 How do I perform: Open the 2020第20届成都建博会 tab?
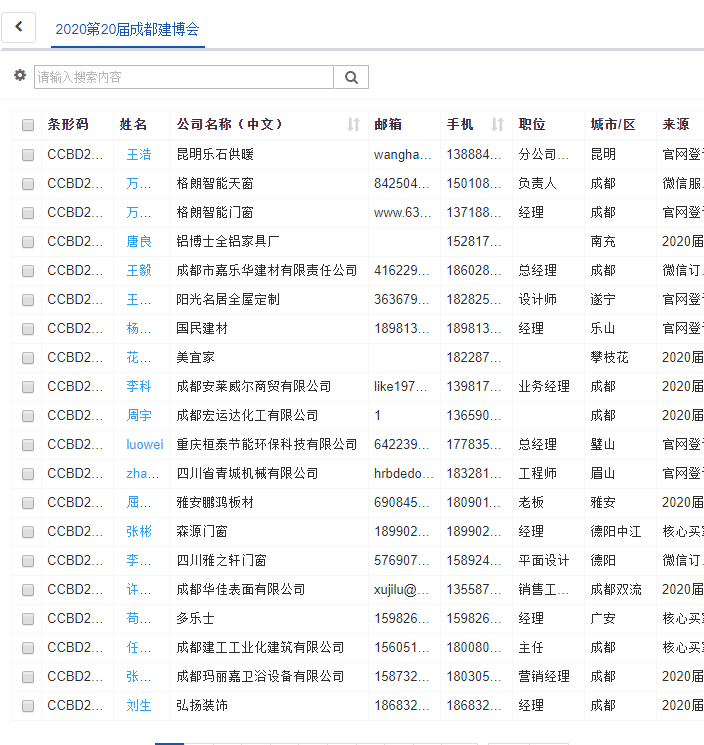[127, 29]
